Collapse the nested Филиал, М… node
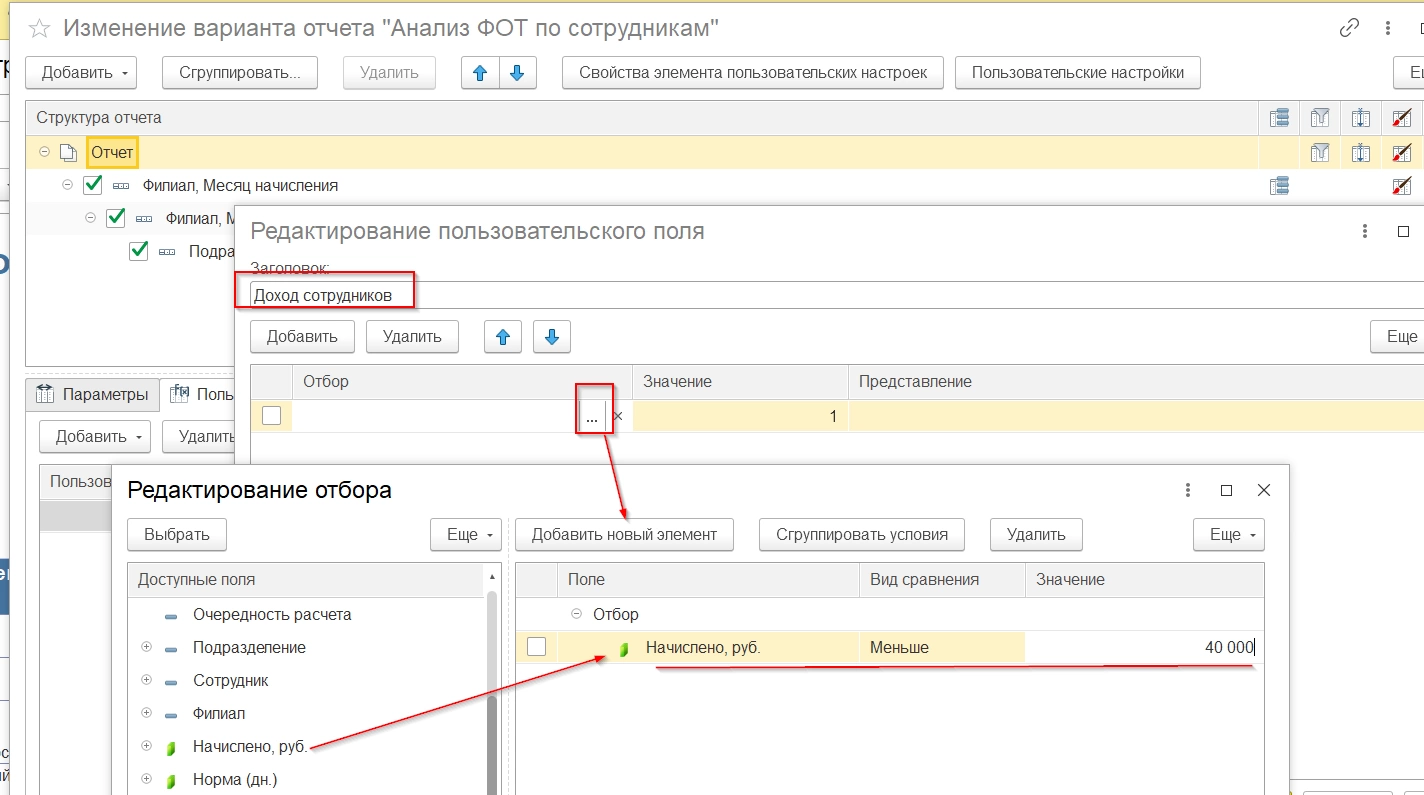 click(x=91, y=218)
